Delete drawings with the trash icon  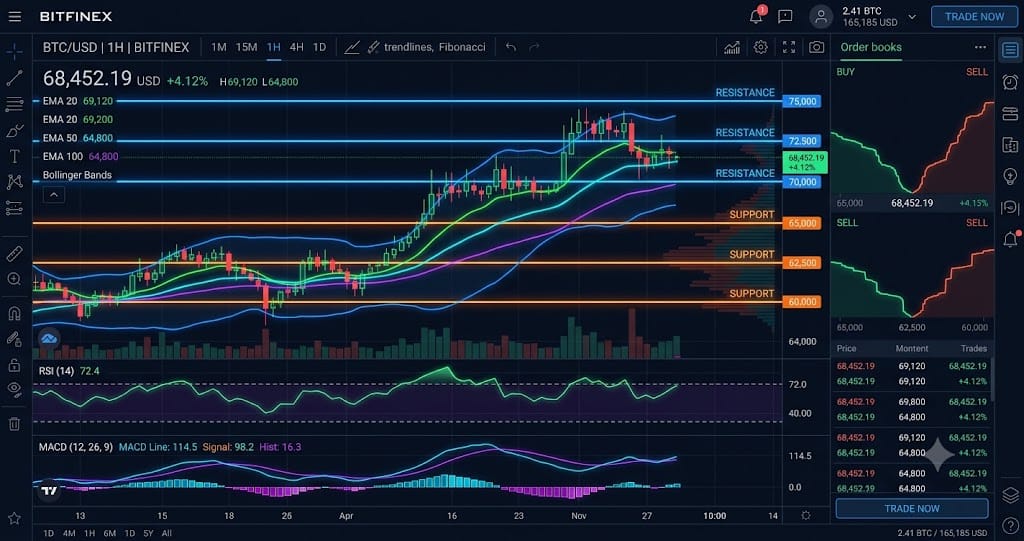(14, 424)
